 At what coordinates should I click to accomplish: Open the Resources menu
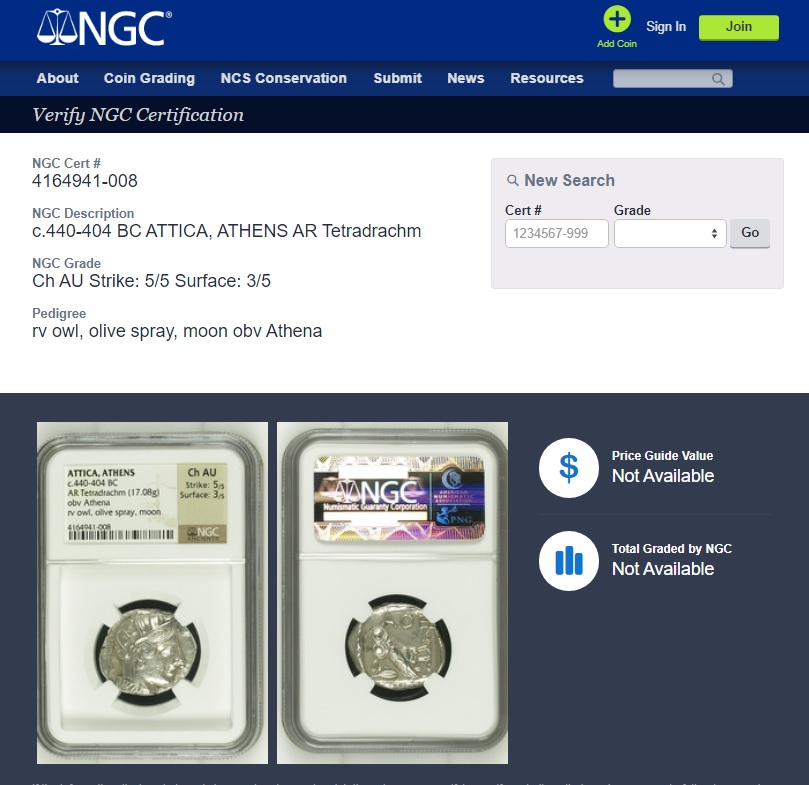tap(546, 78)
